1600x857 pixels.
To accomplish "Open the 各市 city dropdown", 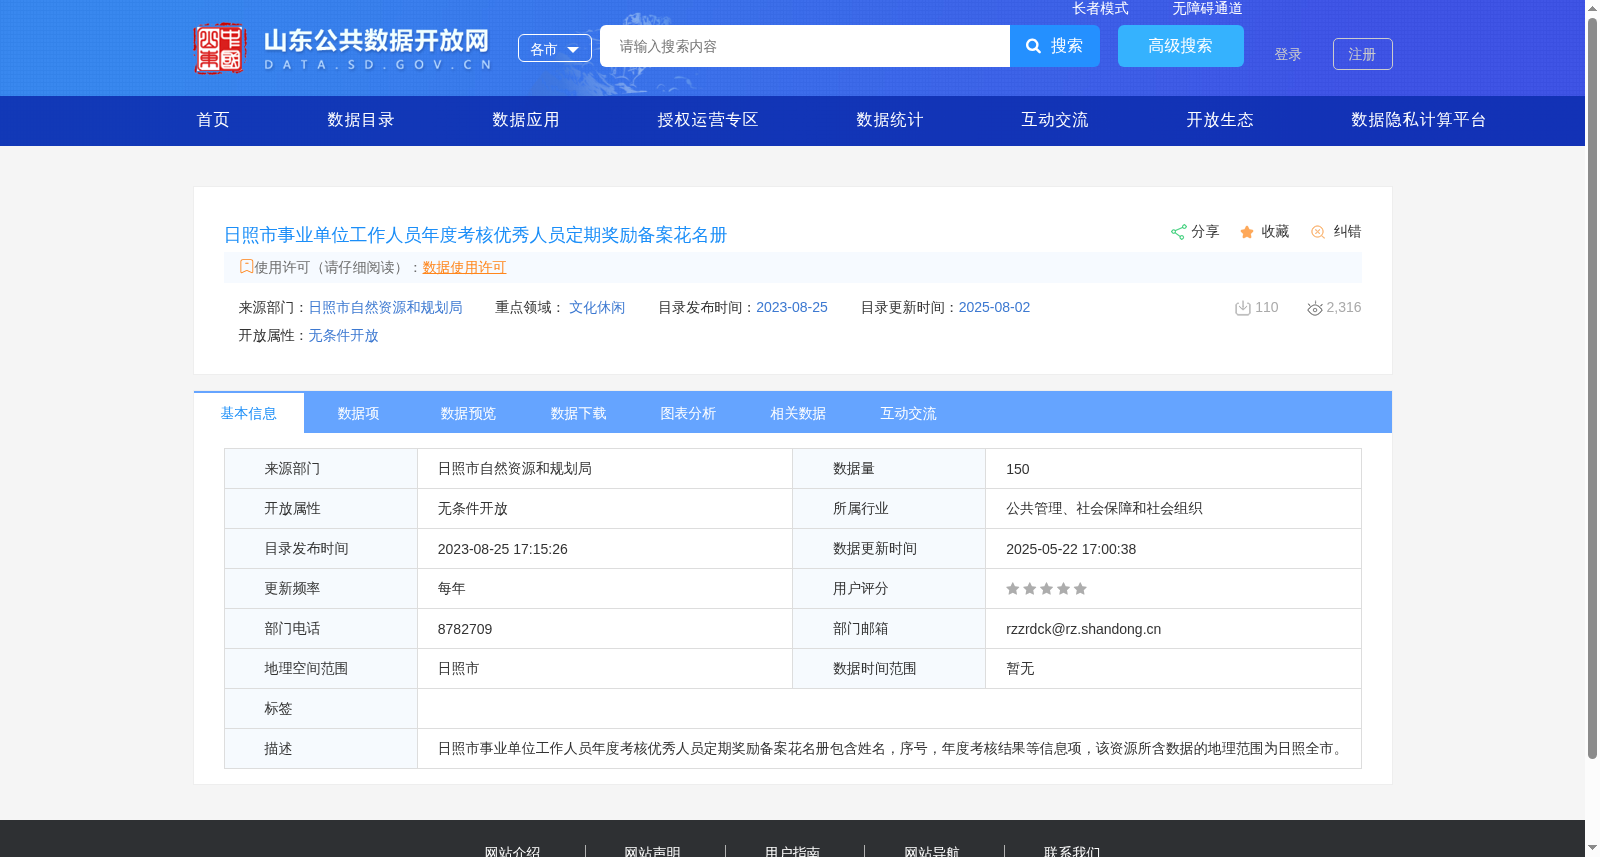I will 555,48.
